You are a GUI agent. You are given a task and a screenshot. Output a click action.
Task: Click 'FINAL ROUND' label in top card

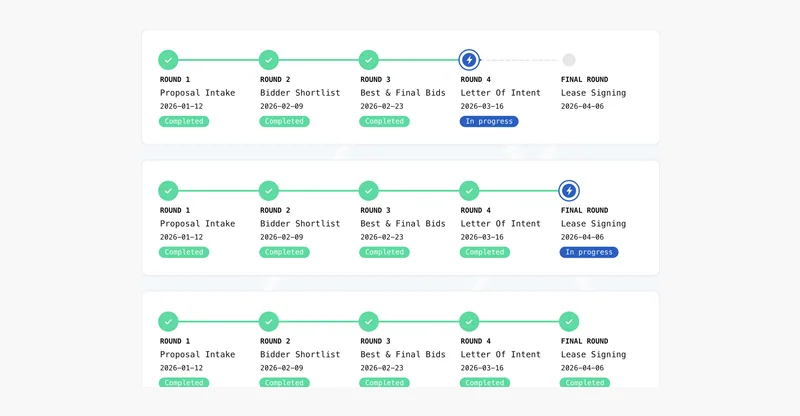click(585, 80)
